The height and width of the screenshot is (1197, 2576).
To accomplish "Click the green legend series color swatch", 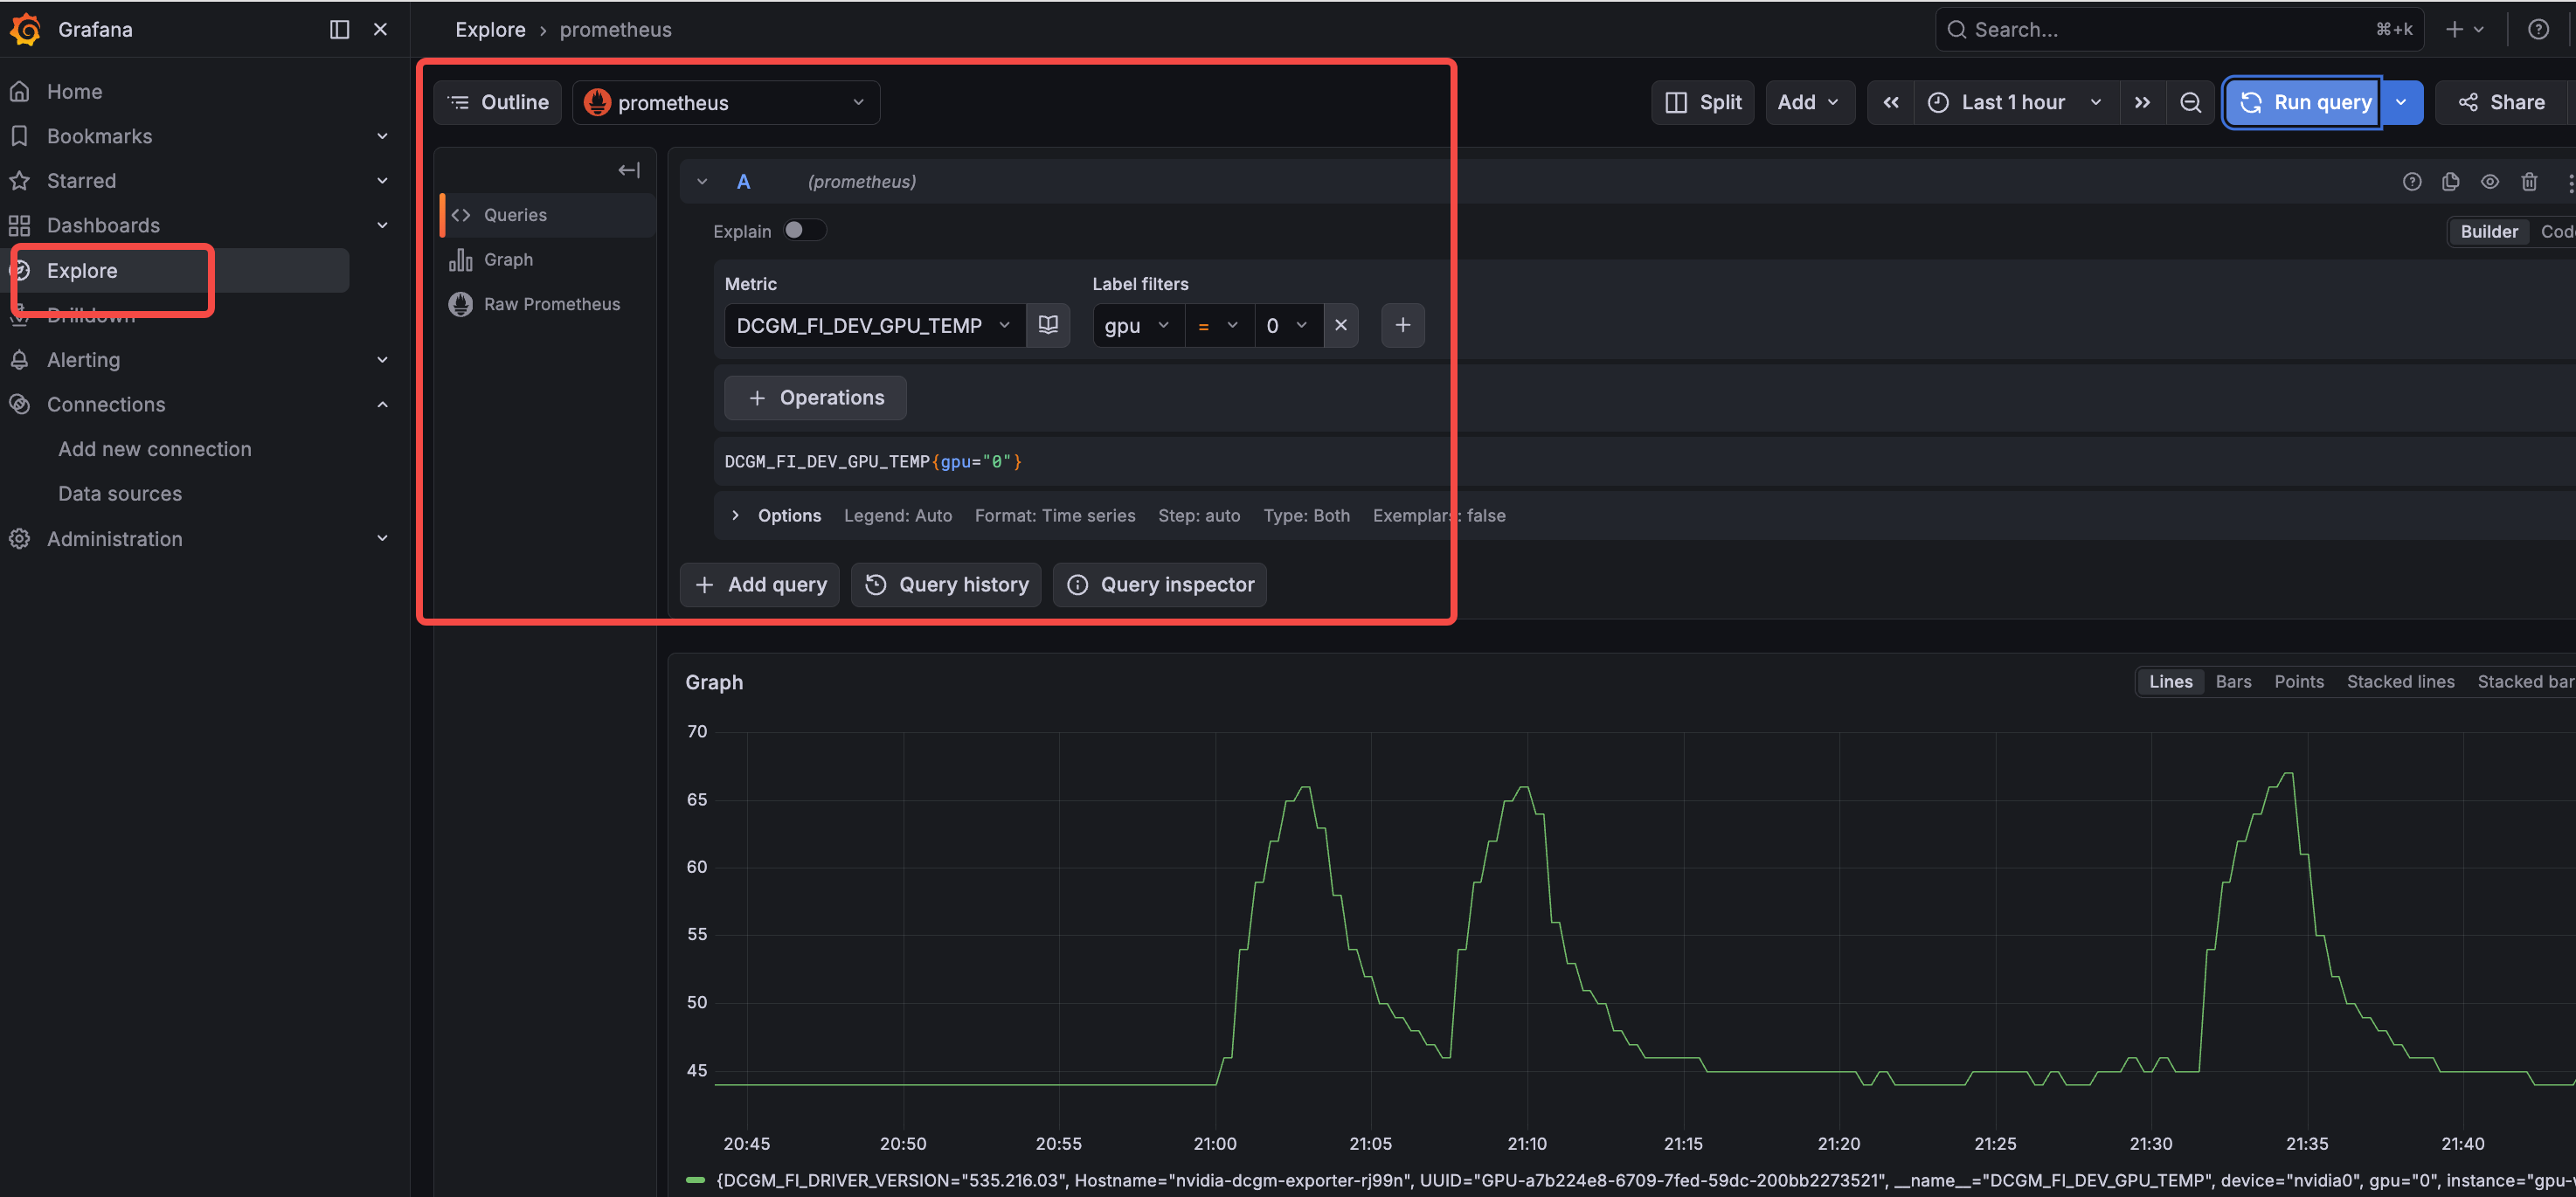I will coord(695,1181).
